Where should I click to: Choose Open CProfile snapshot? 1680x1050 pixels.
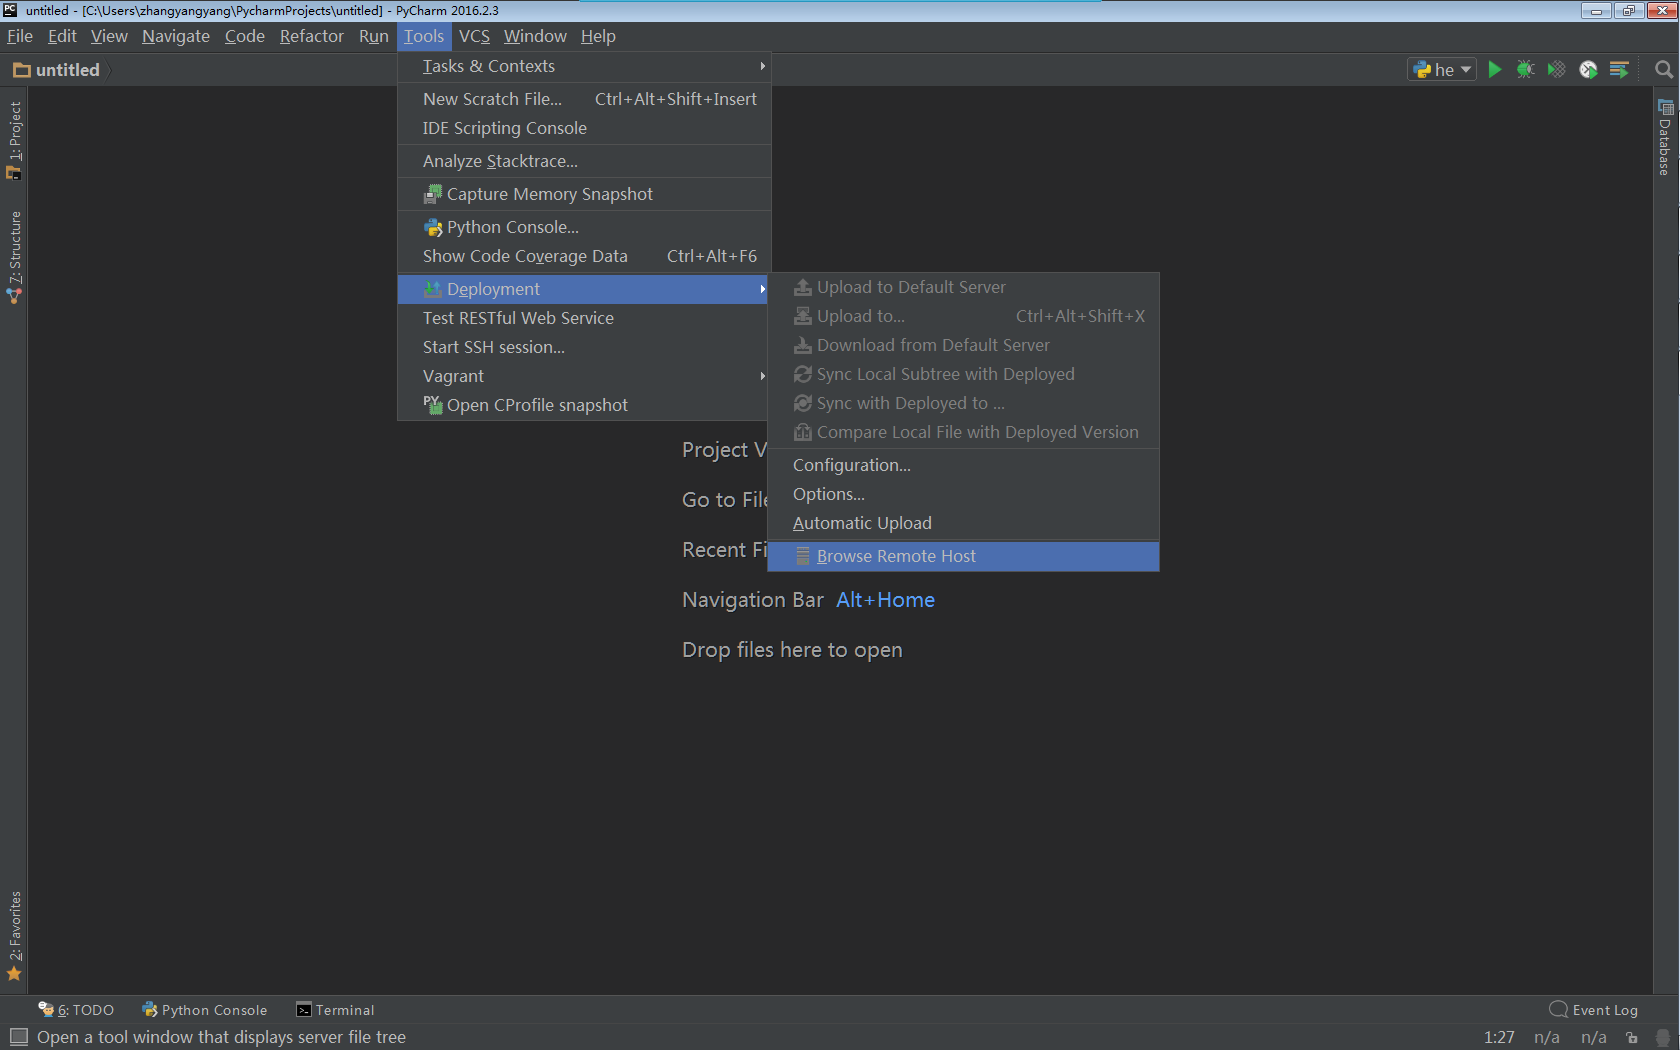pos(584,405)
